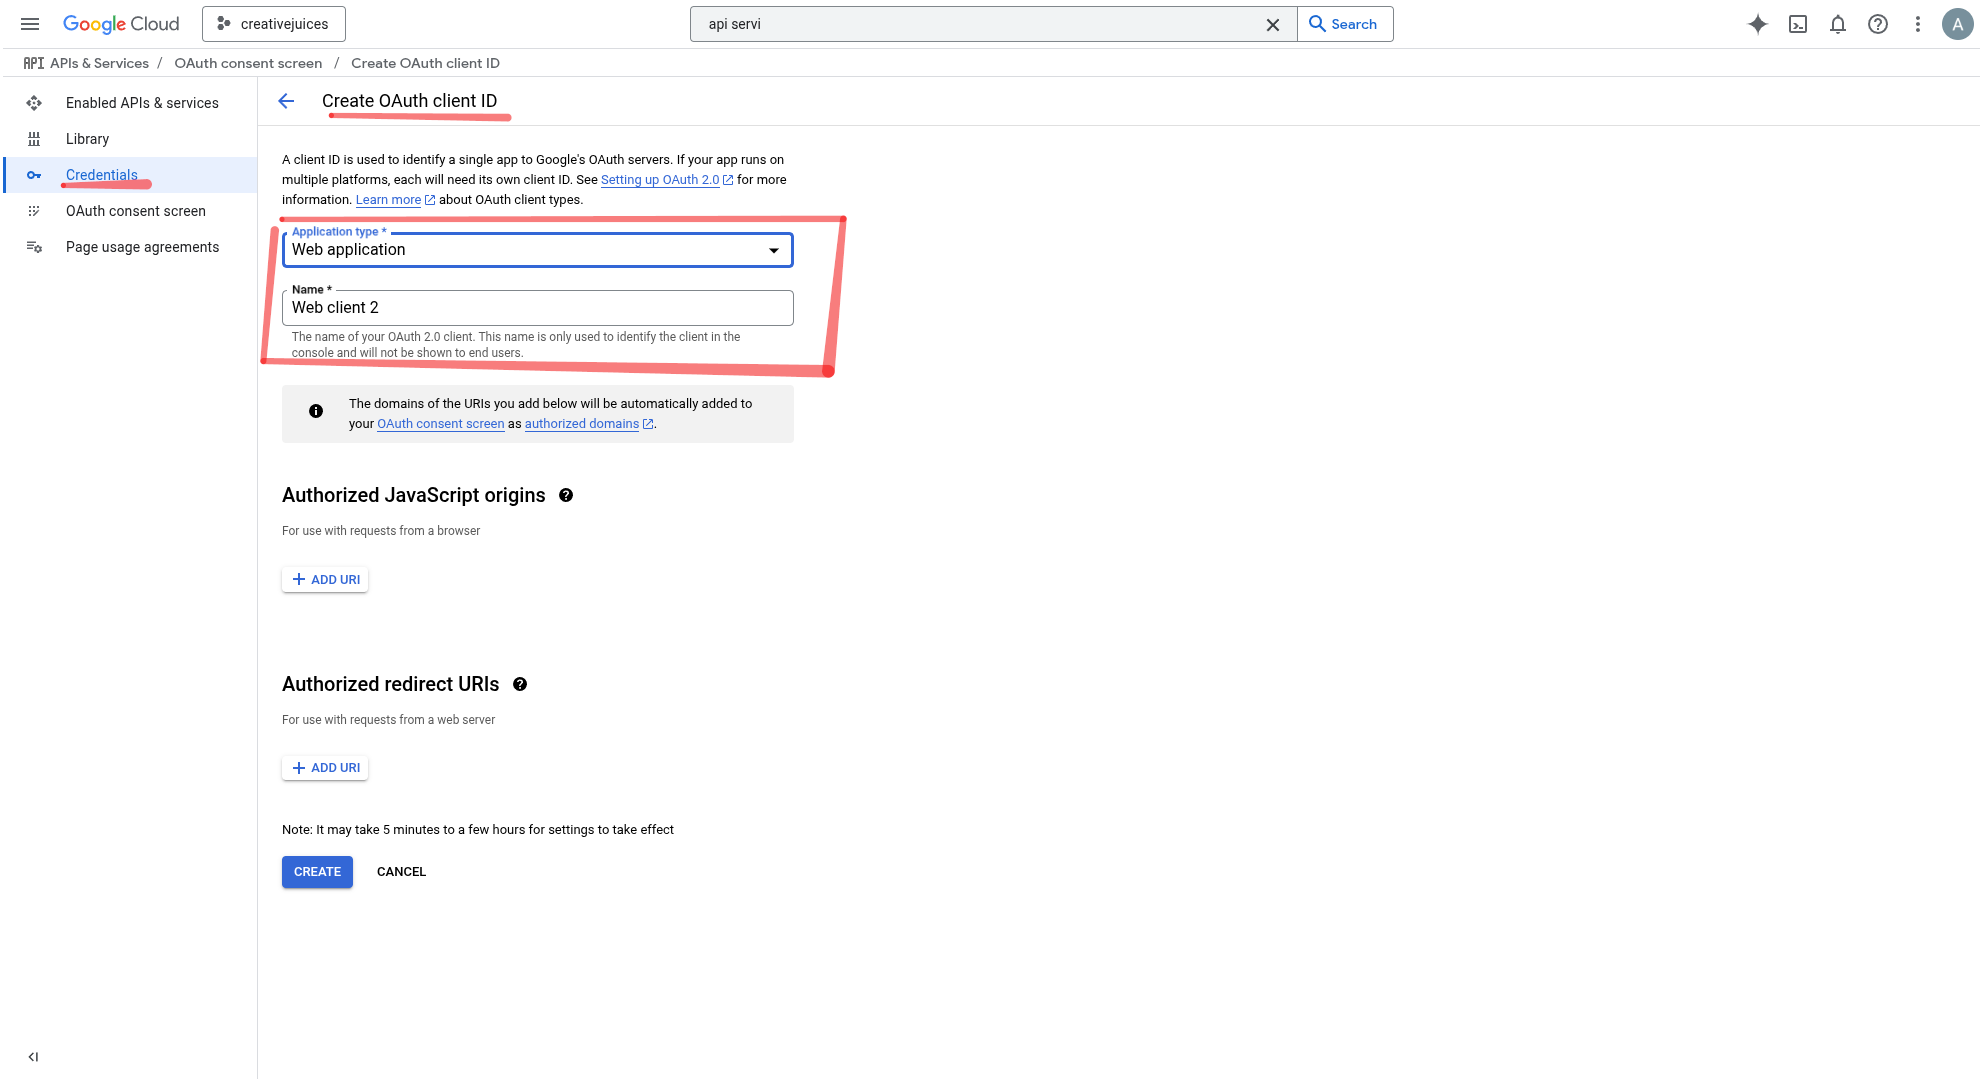The height and width of the screenshot is (1080, 1980).
Task: Open the three-dot settings menu
Action: pyautogui.click(x=1918, y=24)
